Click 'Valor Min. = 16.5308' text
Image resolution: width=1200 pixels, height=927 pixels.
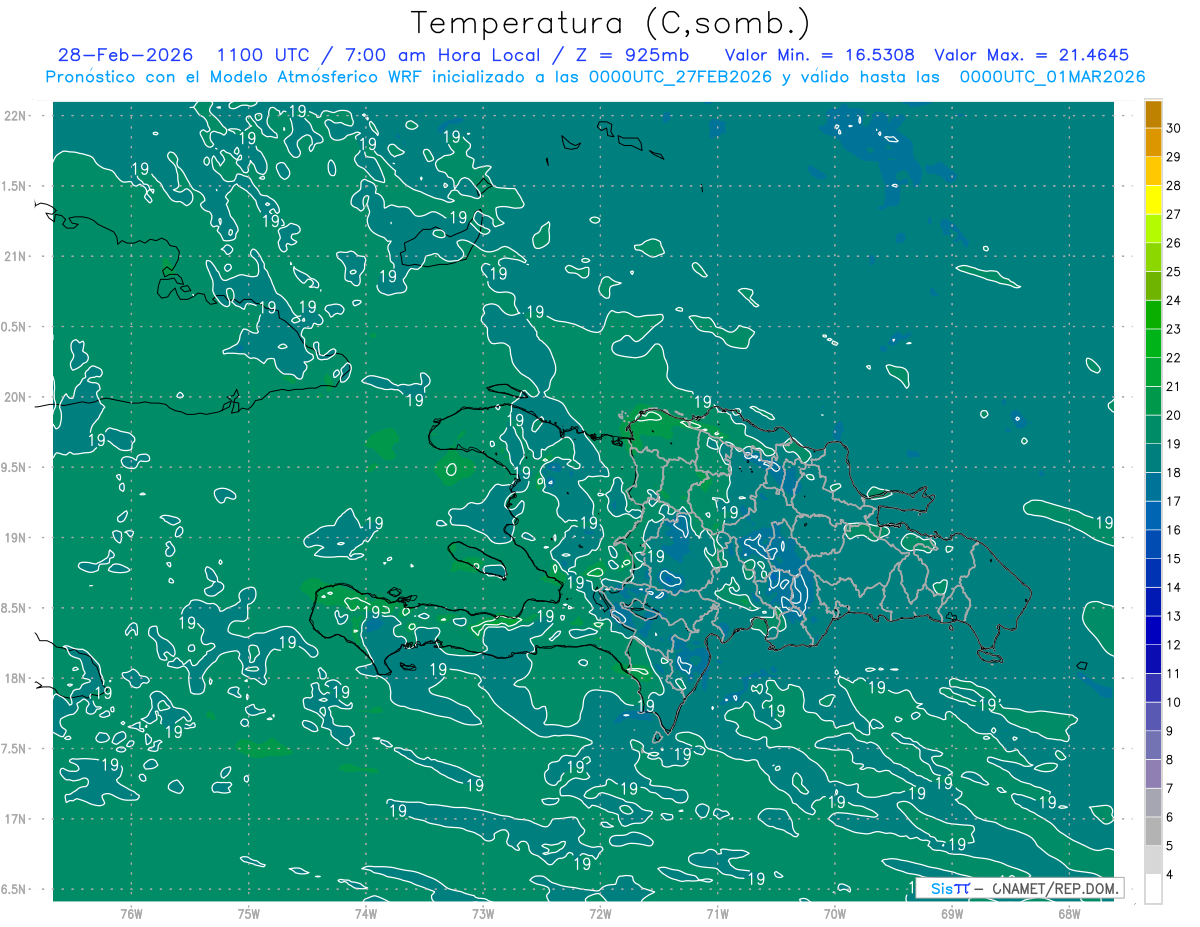click(x=822, y=55)
